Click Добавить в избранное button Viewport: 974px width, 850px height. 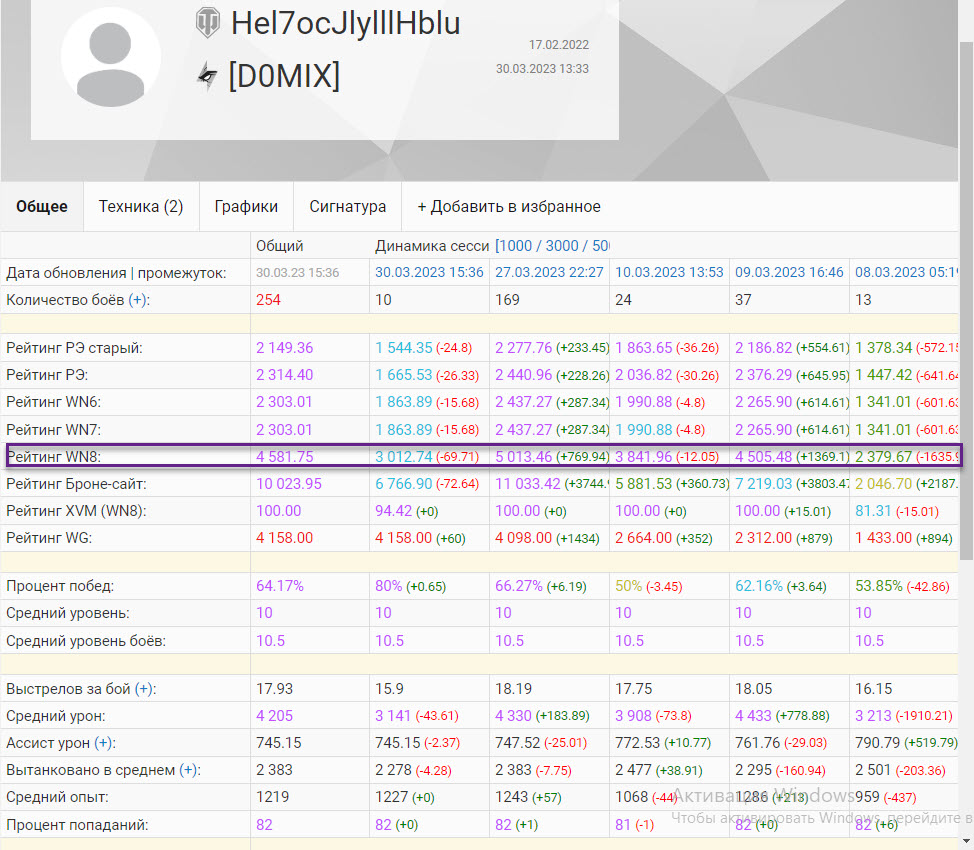pyautogui.click(x=508, y=207)
